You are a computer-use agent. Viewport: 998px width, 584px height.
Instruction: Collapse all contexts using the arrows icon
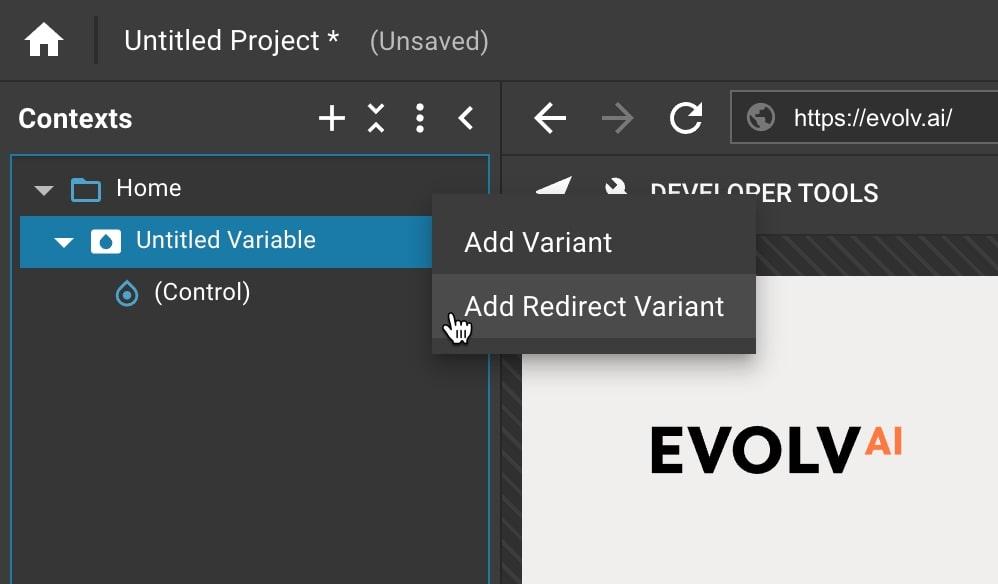[376, 119]
